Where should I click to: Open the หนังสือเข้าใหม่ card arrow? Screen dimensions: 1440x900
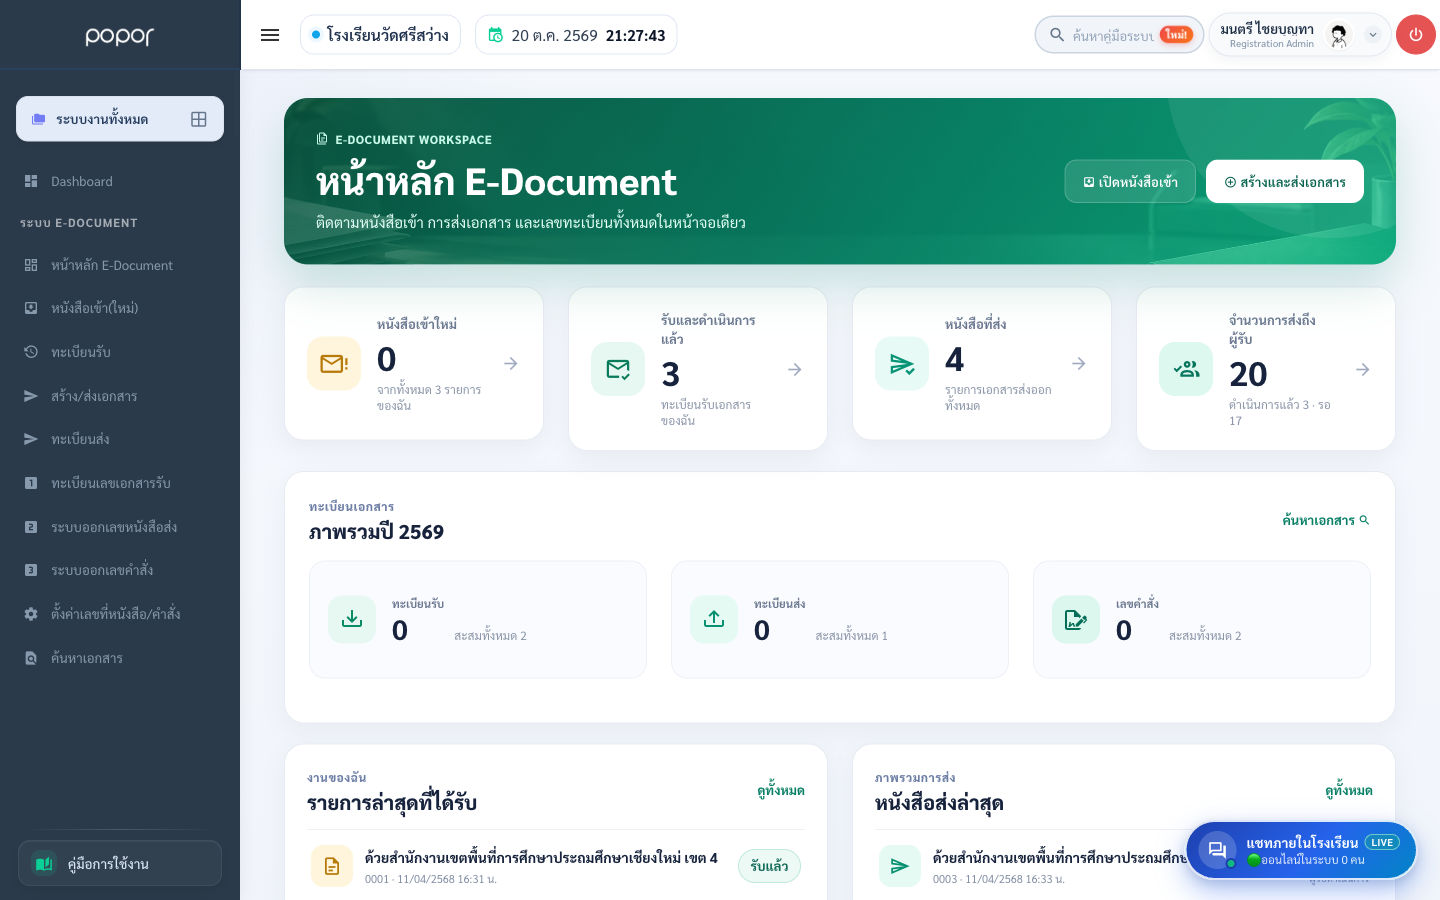[511, 364]
